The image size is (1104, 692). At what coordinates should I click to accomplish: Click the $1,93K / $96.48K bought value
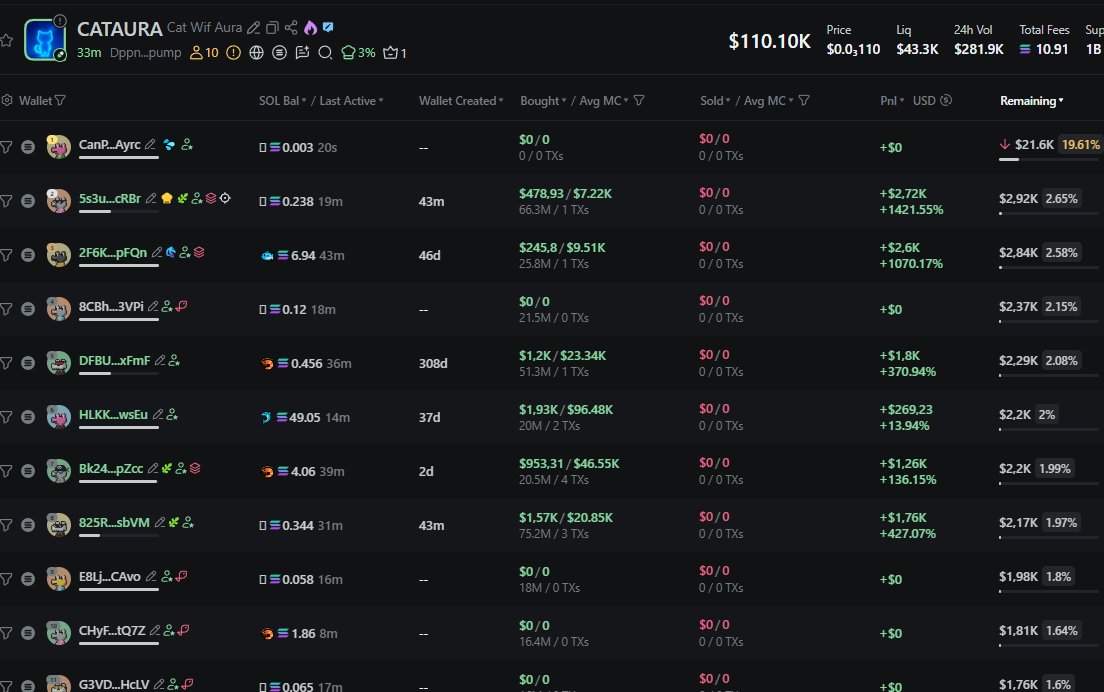[x=566, y=409]
